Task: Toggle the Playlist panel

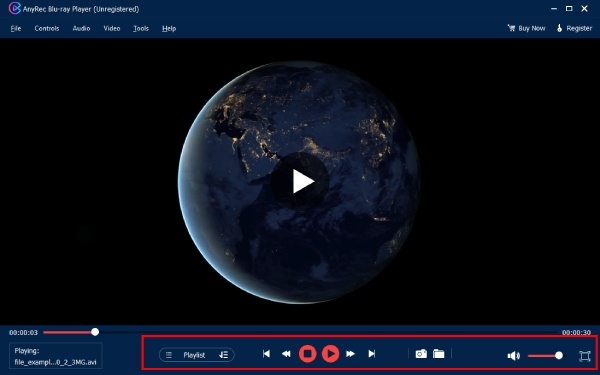Action: 194,355
